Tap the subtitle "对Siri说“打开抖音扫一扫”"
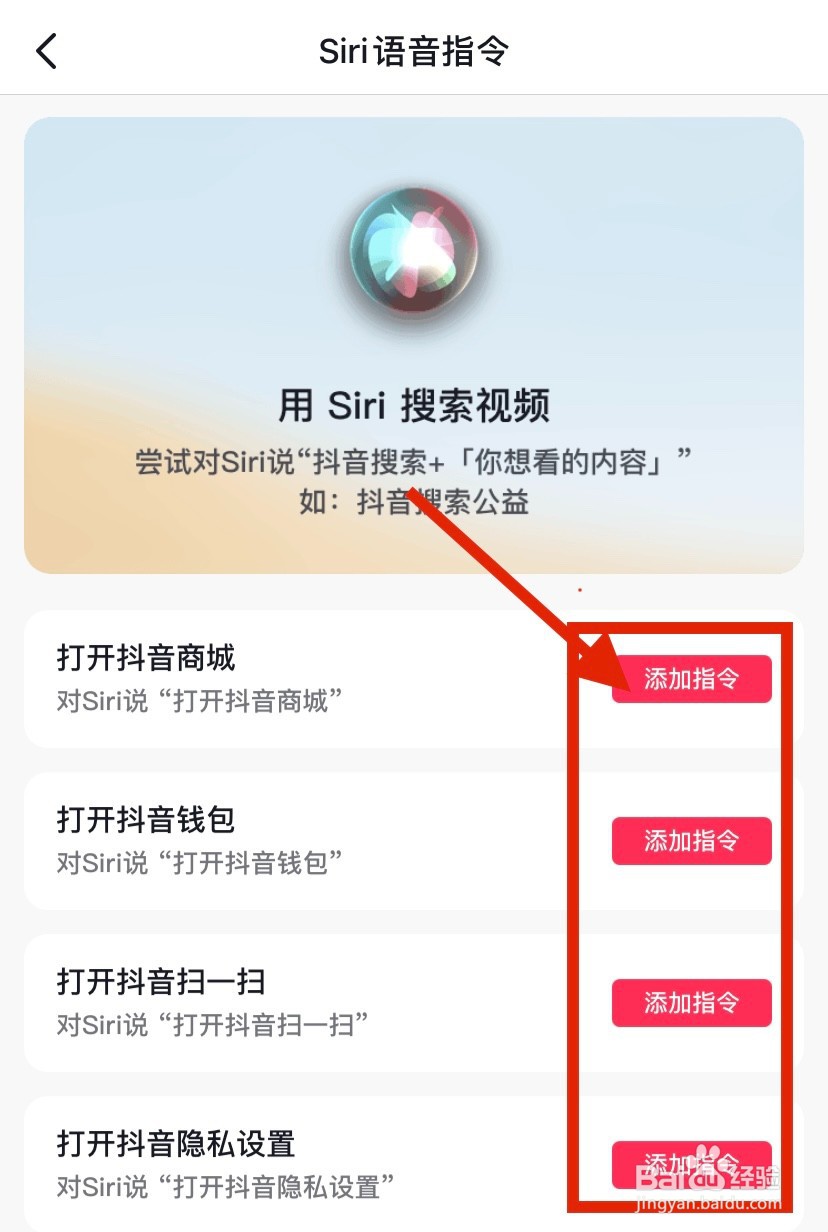Viewport: 828px width, 1232px height. click(214, 1025)
